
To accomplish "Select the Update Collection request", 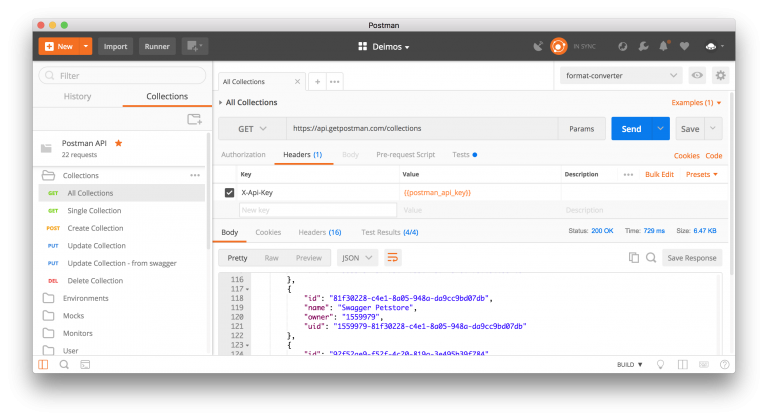I will (122, 246).
